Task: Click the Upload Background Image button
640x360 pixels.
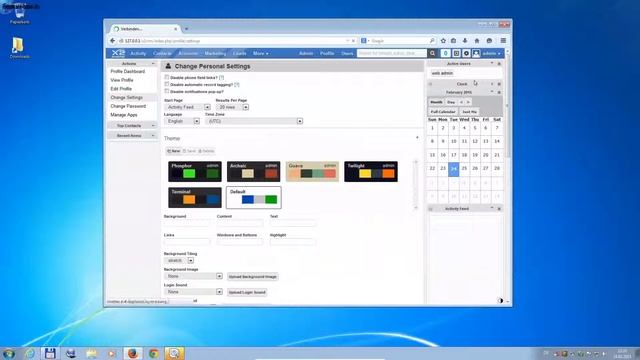Action: 253,277
